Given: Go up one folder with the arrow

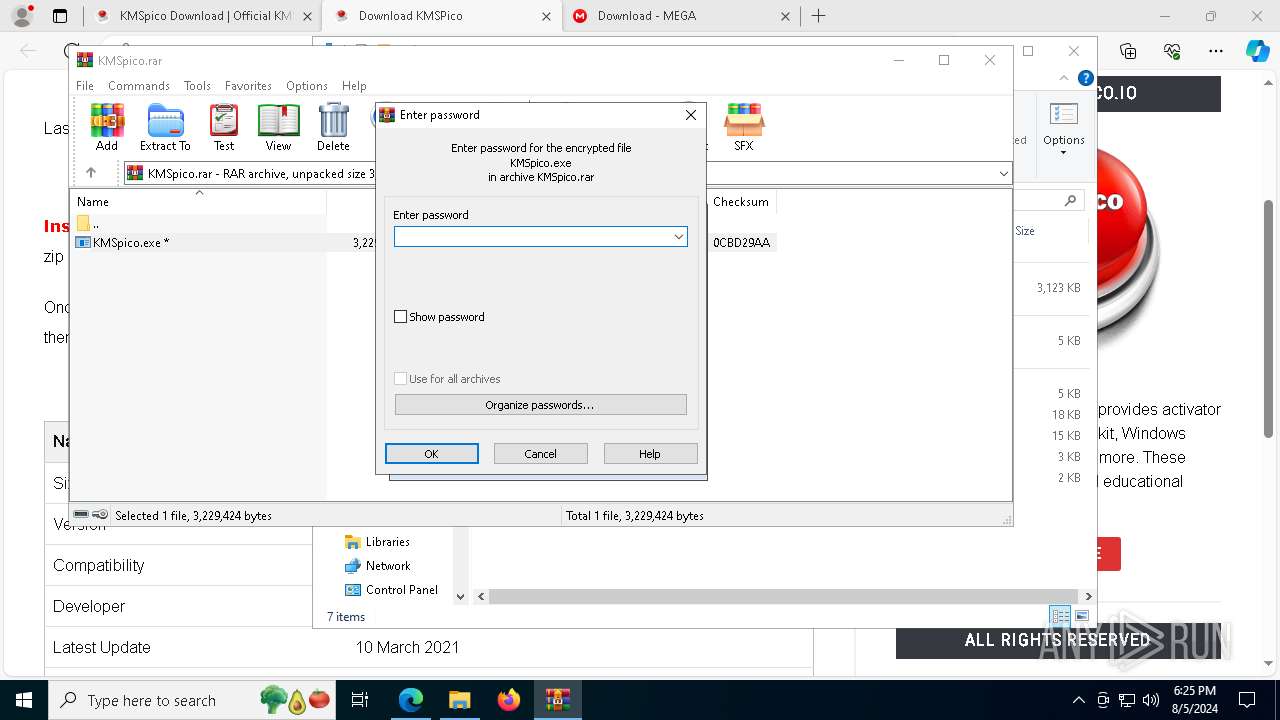Looking at the screenshot, I should (x=90, y=173).
